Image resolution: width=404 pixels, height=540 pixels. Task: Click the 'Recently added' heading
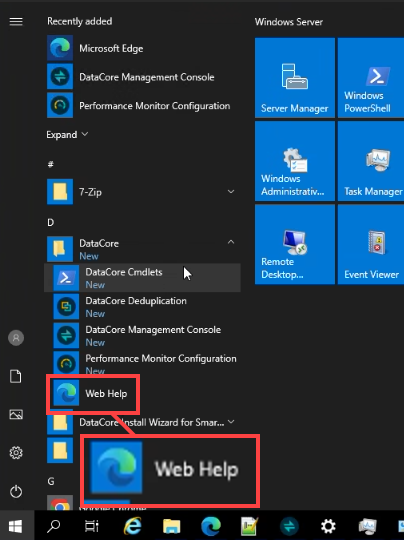[80, 21]
